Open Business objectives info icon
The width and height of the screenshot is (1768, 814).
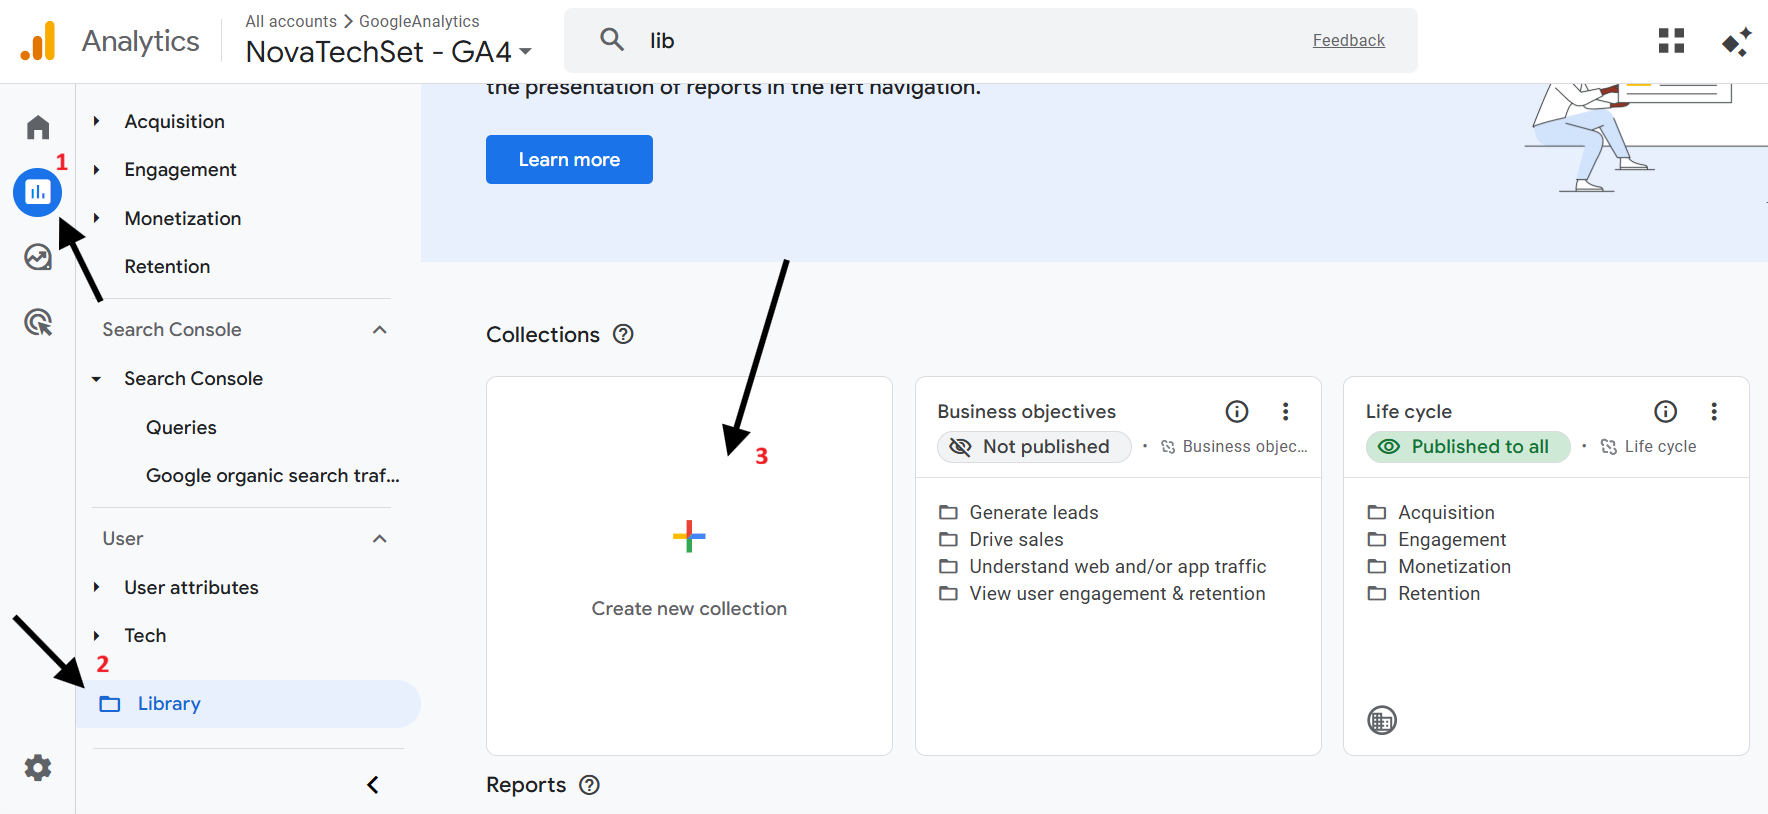pos(1237,411)
